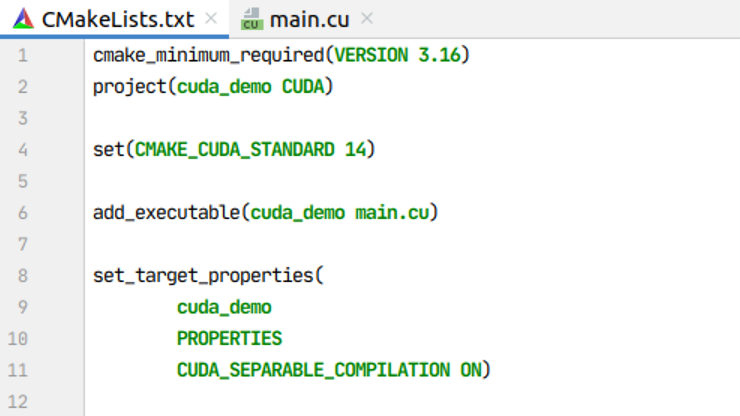Click line number 11 in the gutter
This screenshot has width=740, height=416.
19,369
